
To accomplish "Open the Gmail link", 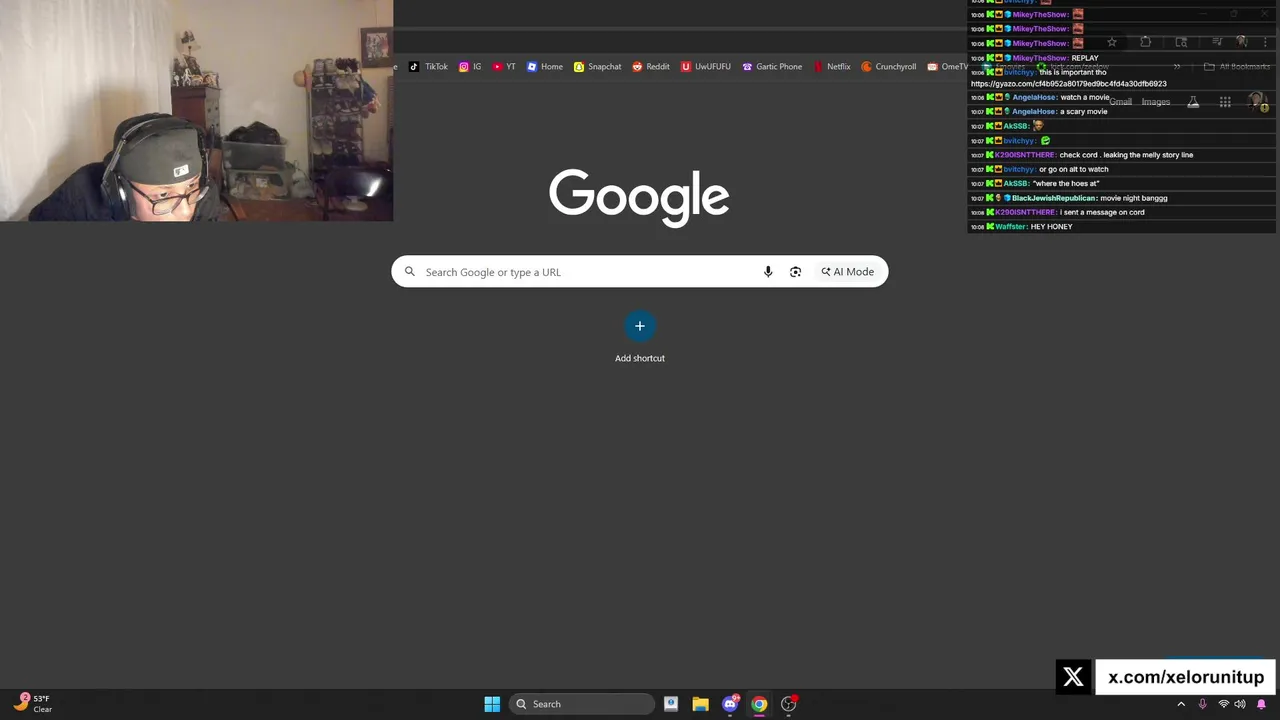I will (x=1120, y=102).
